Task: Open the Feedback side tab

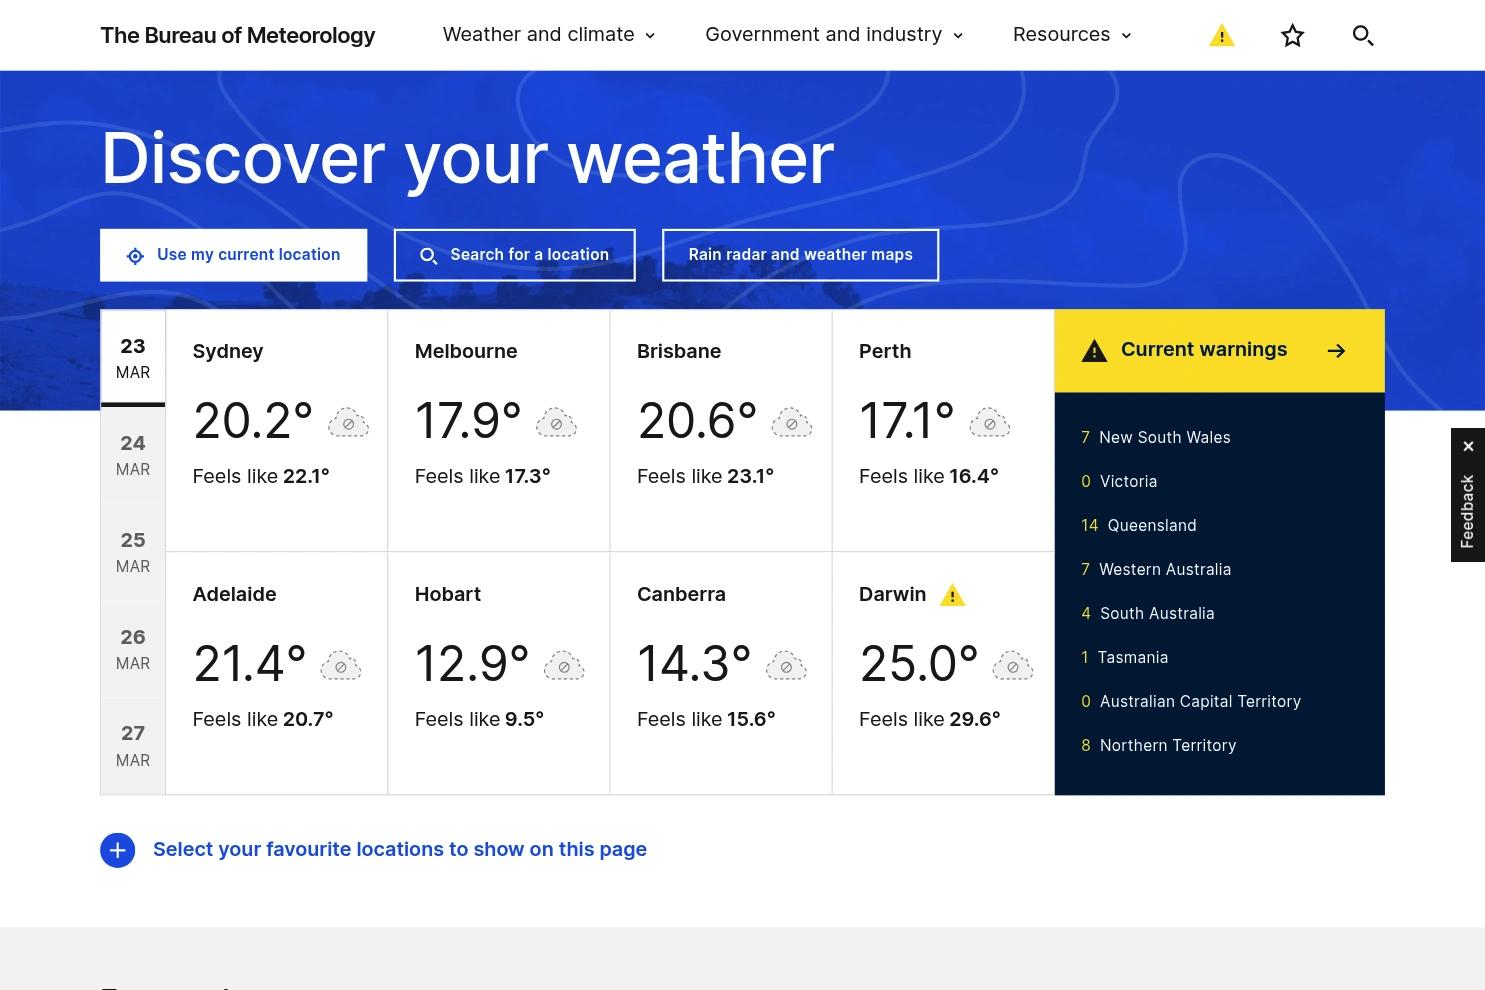Action: (x=1468, y=511)
